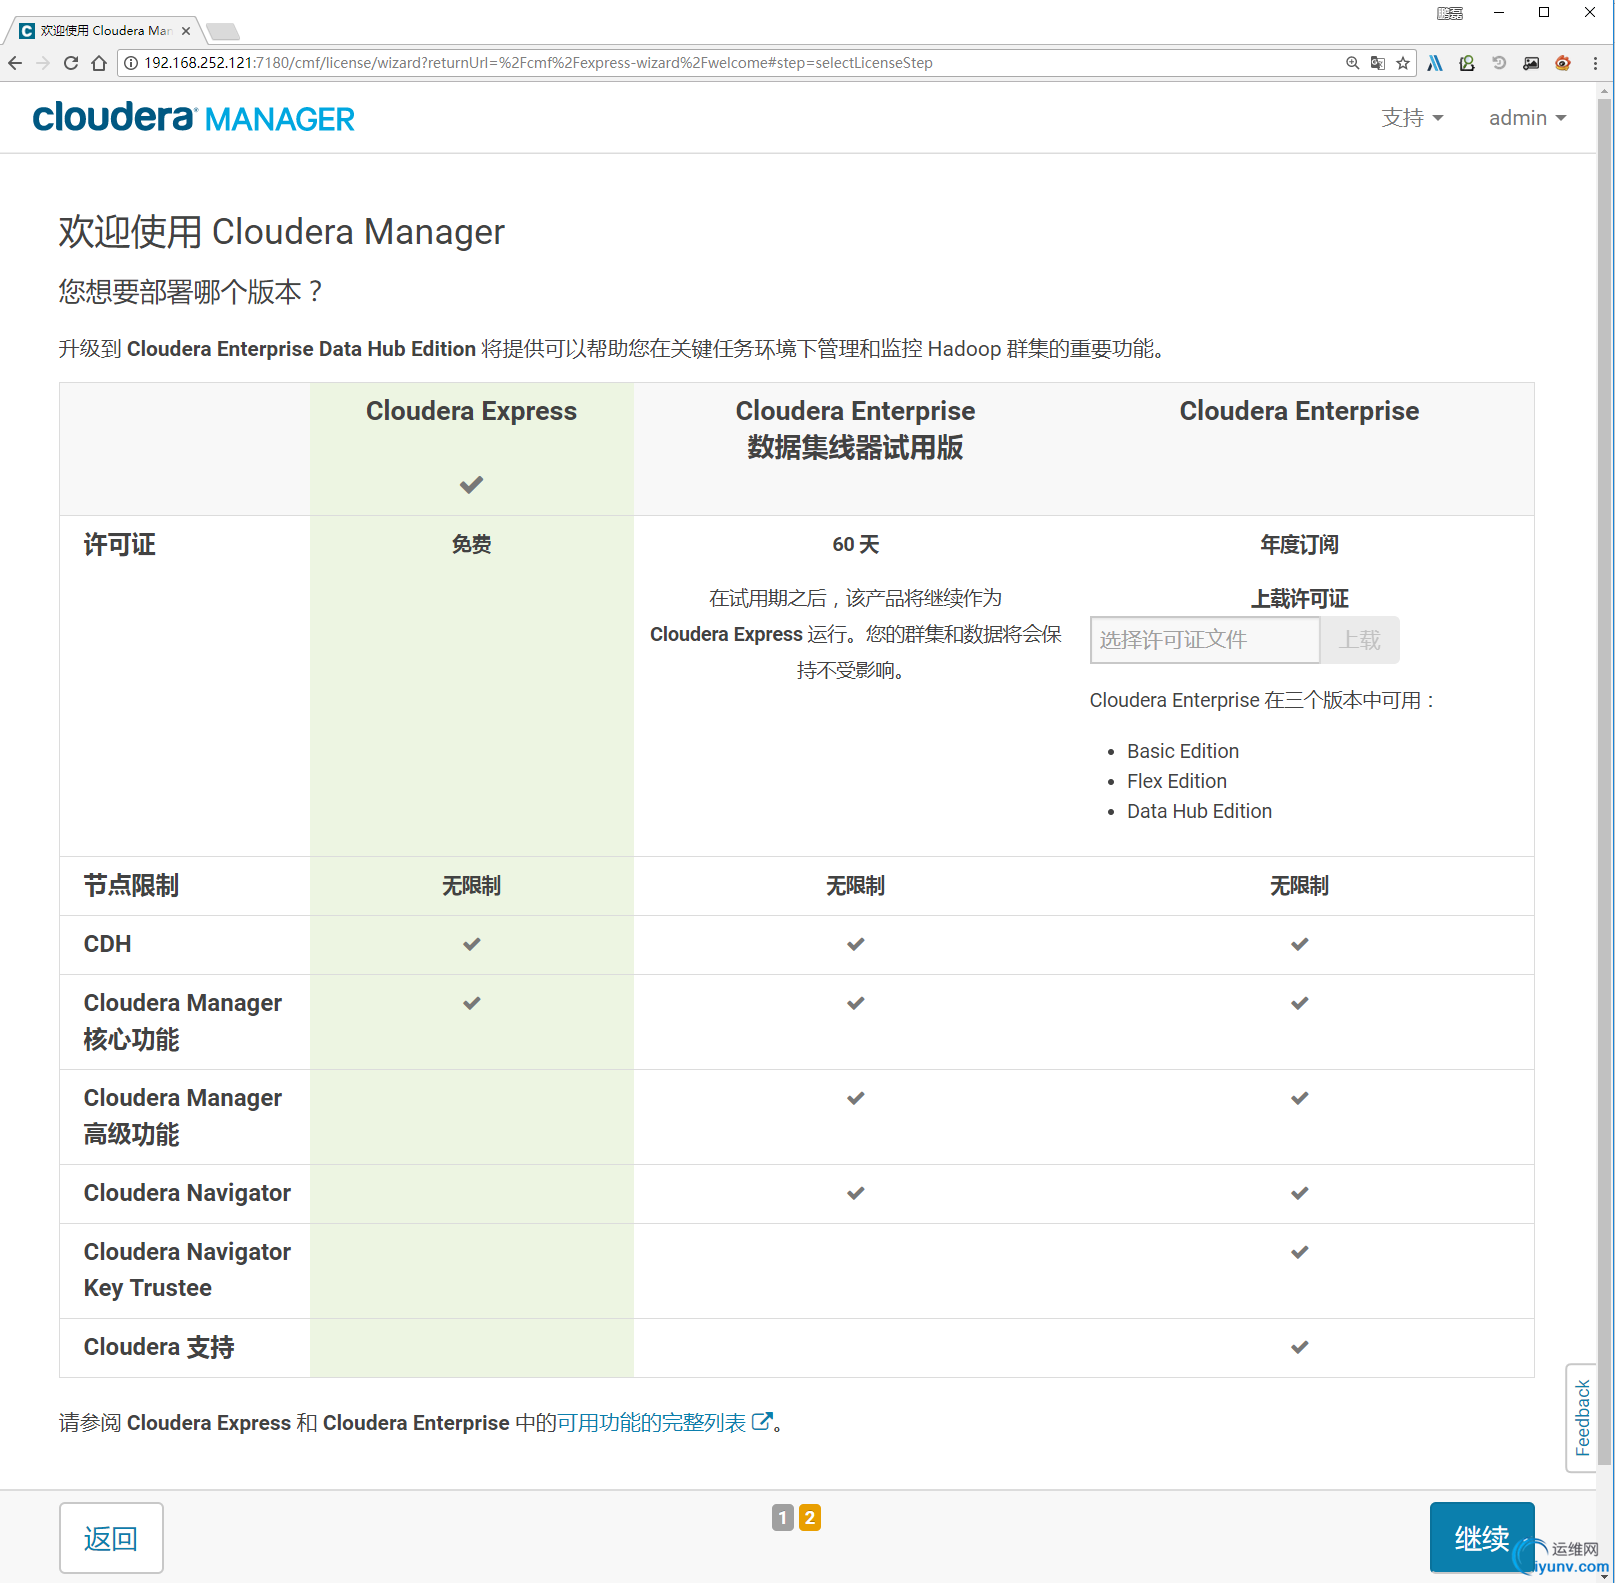1615x1583 pixels.
Task: Click the 选择许可证文件 input field
Action: 1205,640
